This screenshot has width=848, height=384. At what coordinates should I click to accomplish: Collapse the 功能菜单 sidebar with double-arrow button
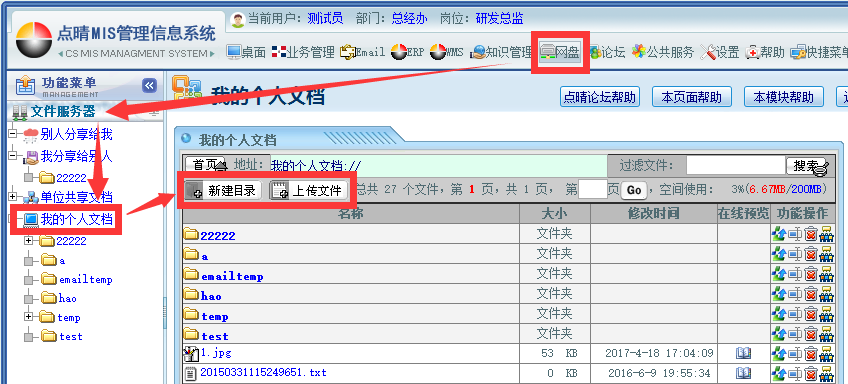tap(150, 85)
